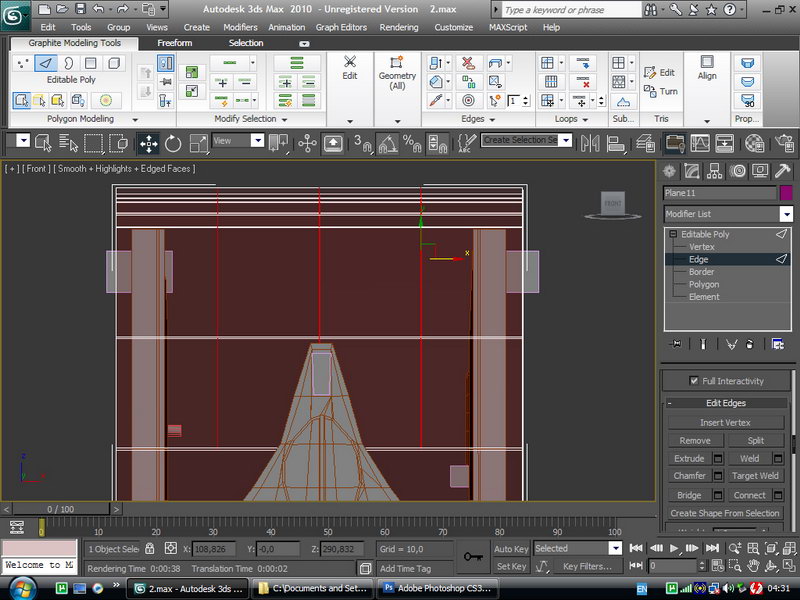The image size is (800, 600).
Task: Open the Utilities hammer panel tab
Action: tap(784, 171)
